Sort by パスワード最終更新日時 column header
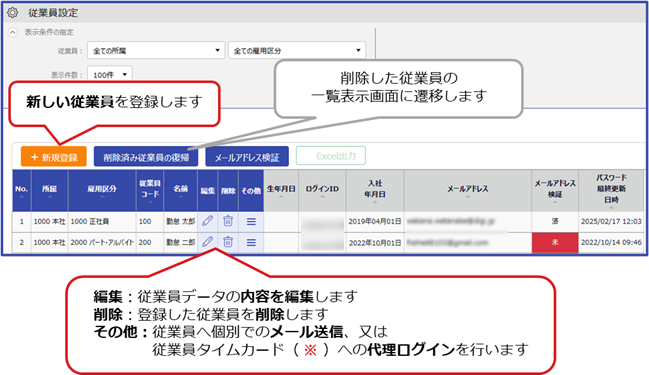 611,190
